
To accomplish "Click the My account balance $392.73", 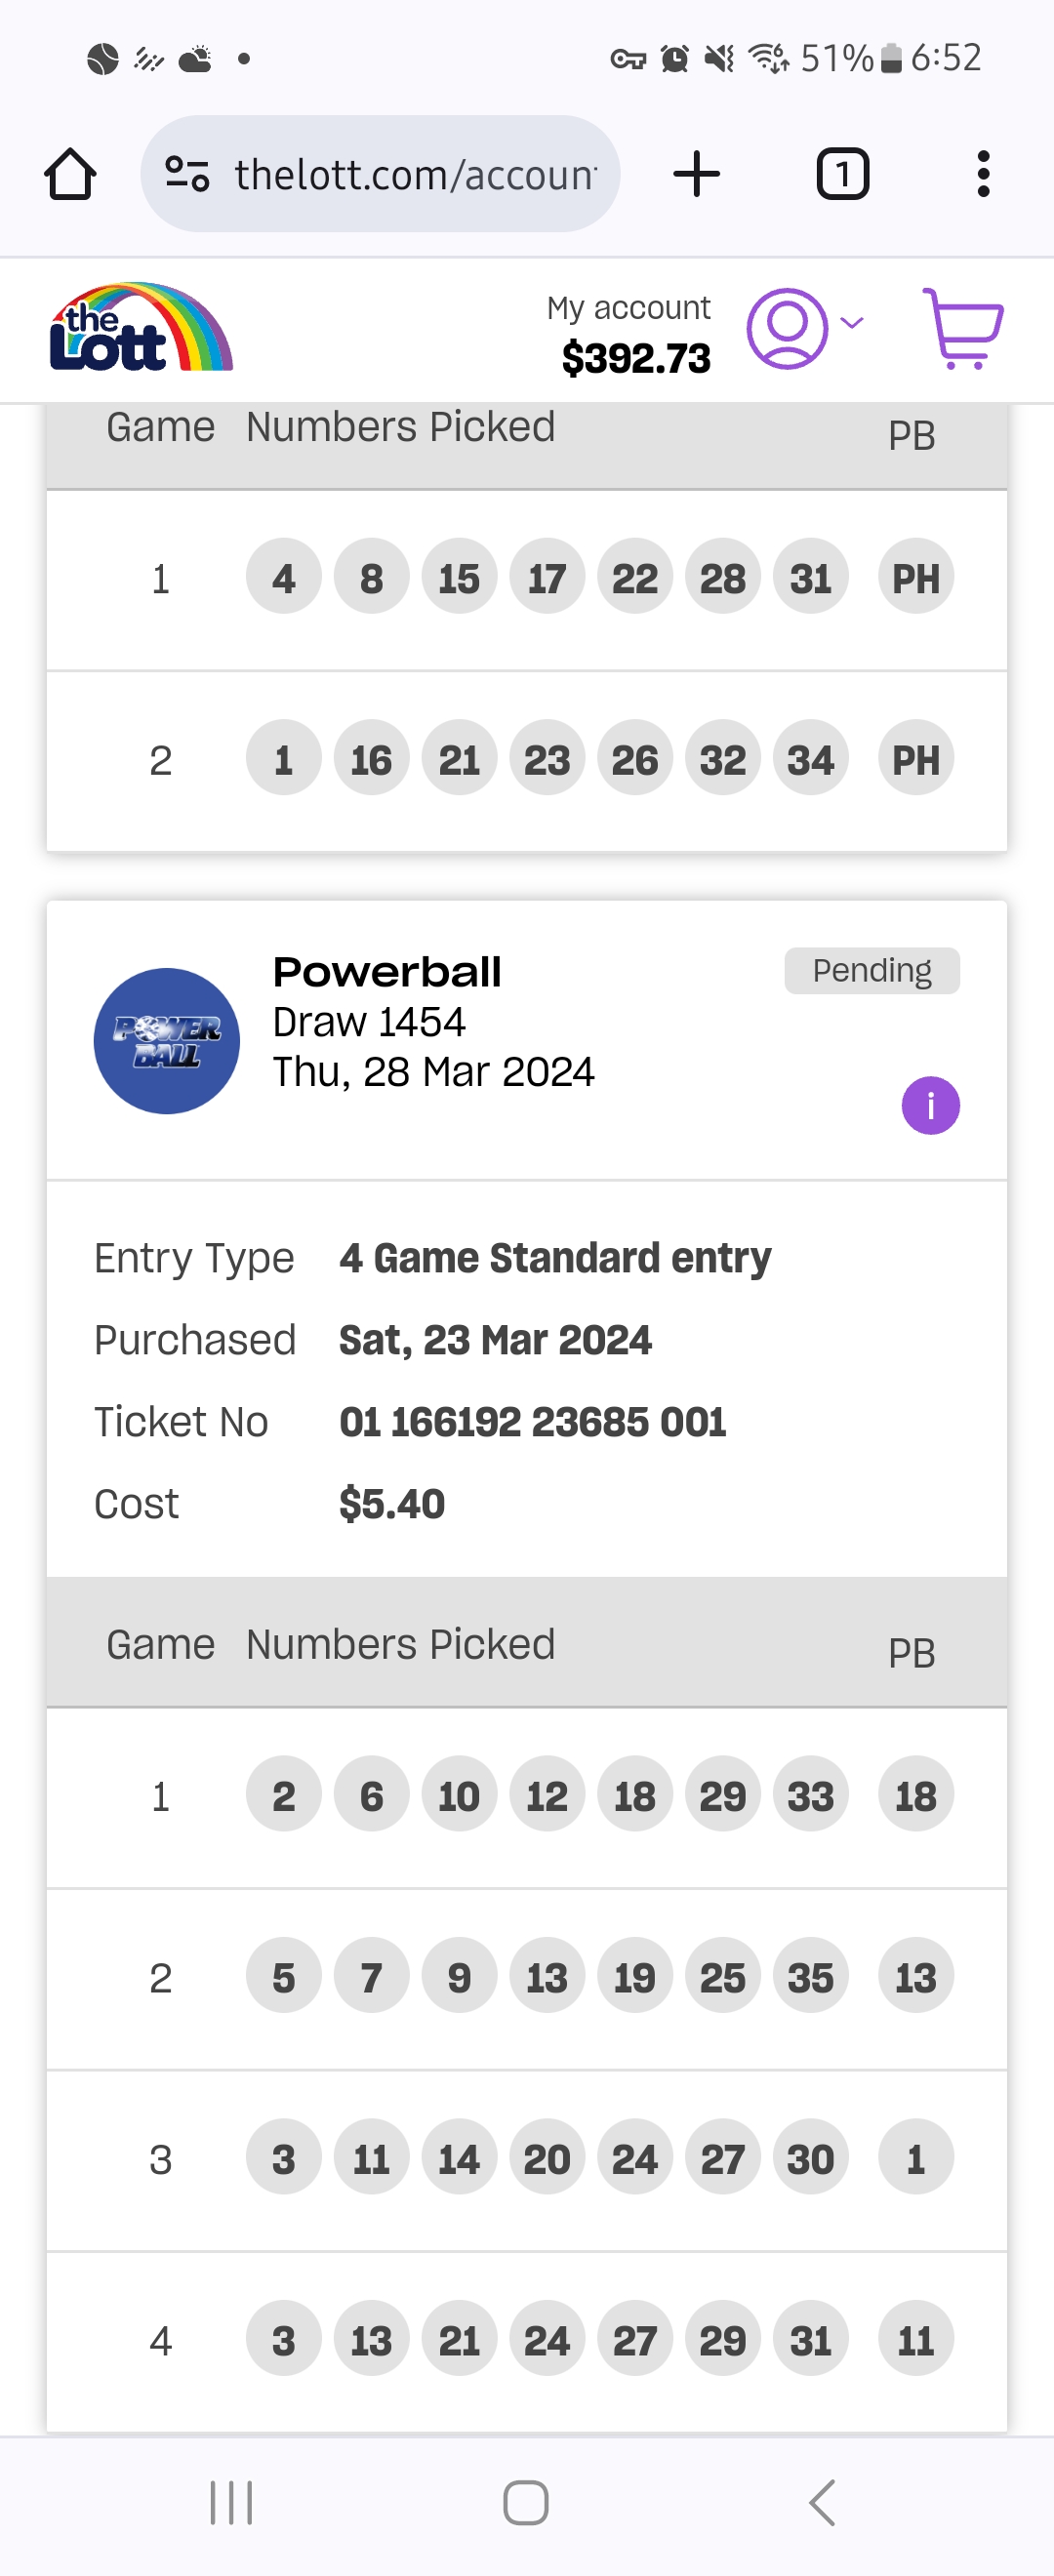I will 635,358.
